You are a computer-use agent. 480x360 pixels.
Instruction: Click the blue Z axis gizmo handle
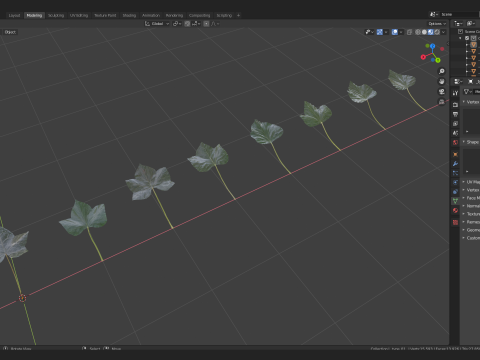(x=432, y=46)
